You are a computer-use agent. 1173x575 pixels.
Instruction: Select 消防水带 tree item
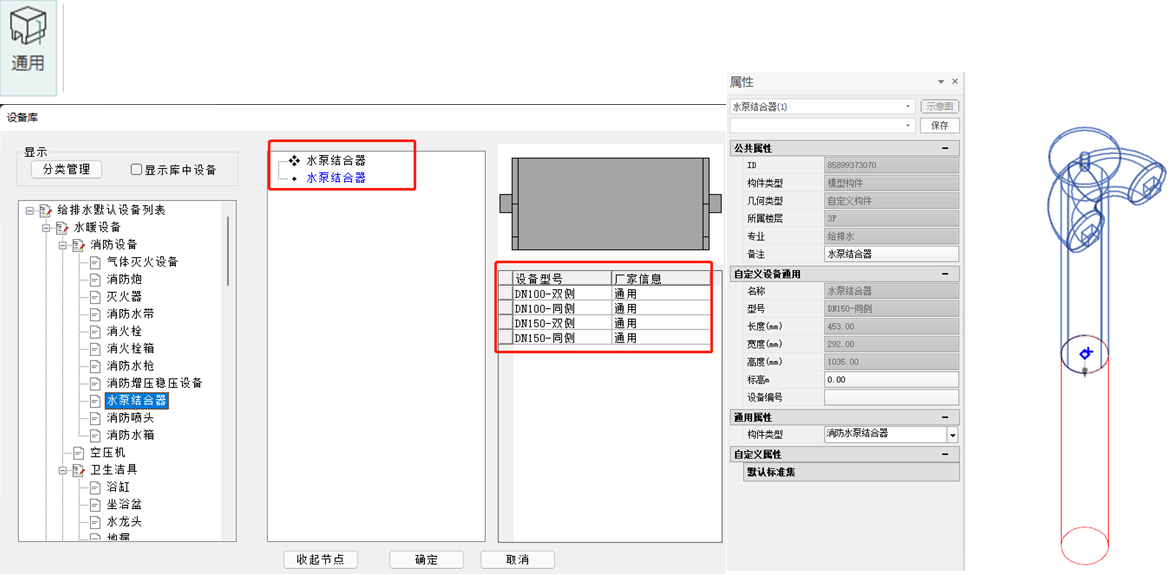click(130, 314)
